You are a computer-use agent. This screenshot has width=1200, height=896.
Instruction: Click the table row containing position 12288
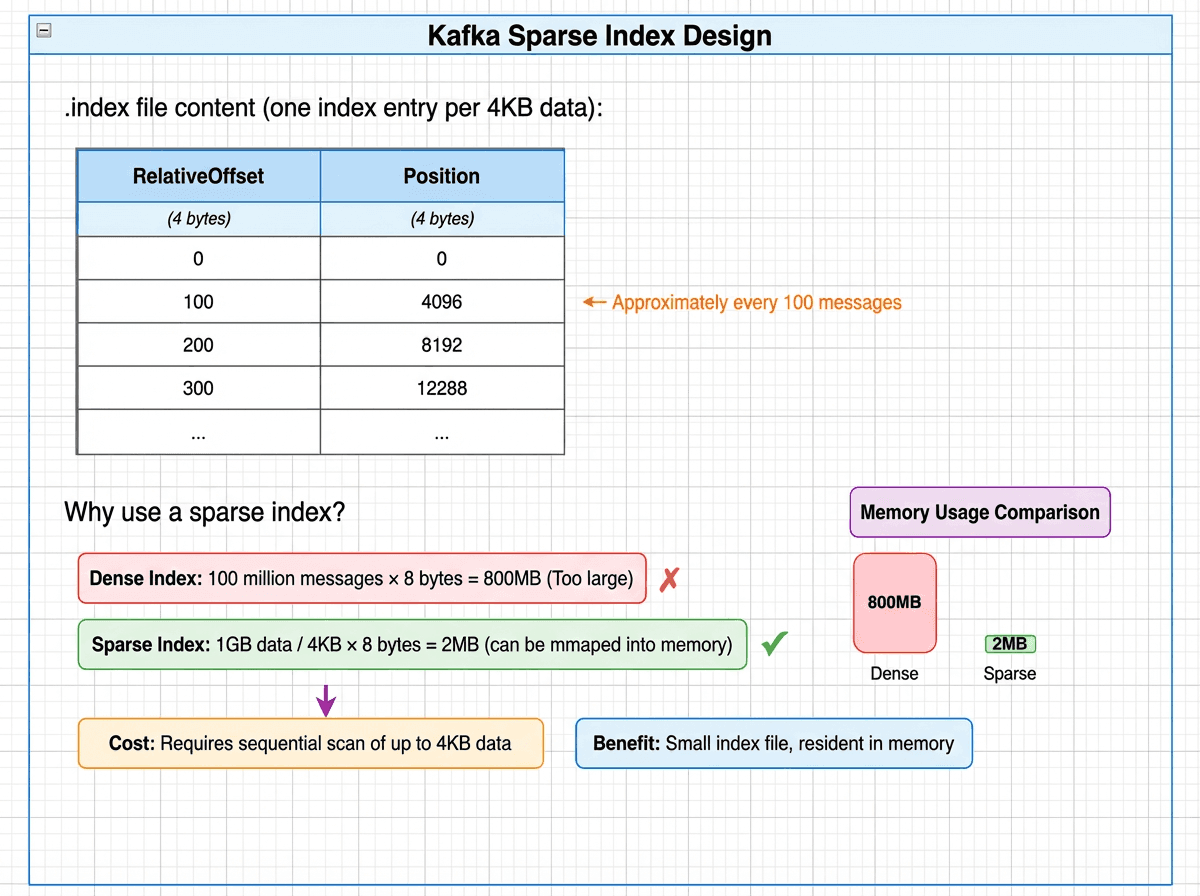pyautogui.click(x=442, y=388)
